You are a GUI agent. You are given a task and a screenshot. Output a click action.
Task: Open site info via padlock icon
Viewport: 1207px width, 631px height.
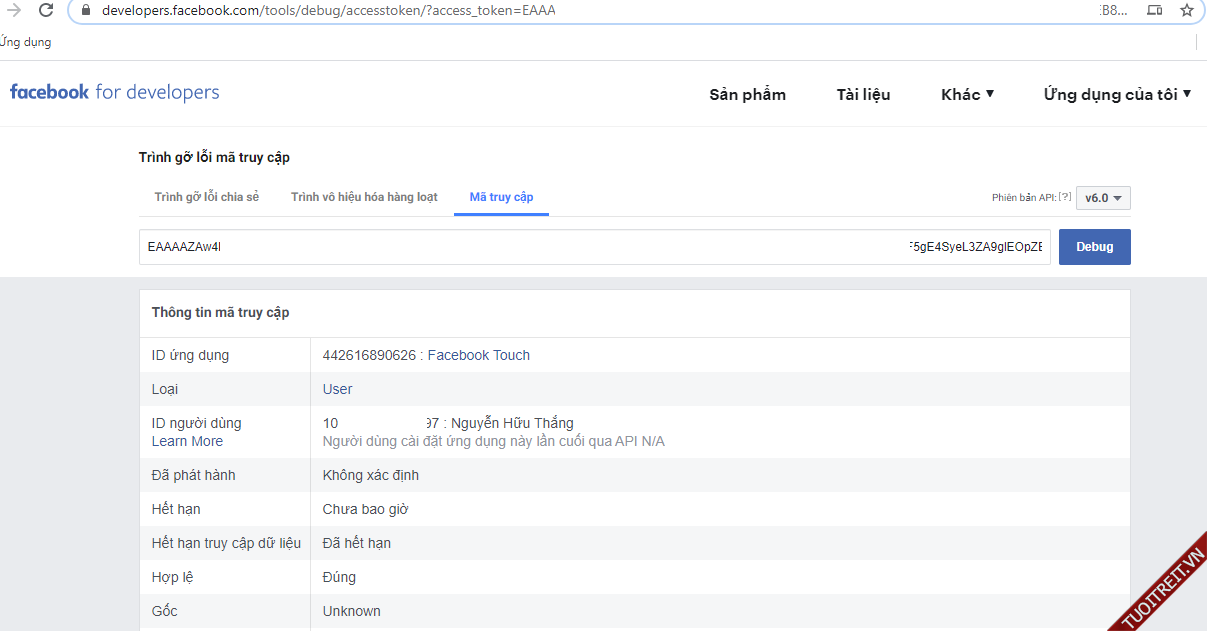point(85,11)
